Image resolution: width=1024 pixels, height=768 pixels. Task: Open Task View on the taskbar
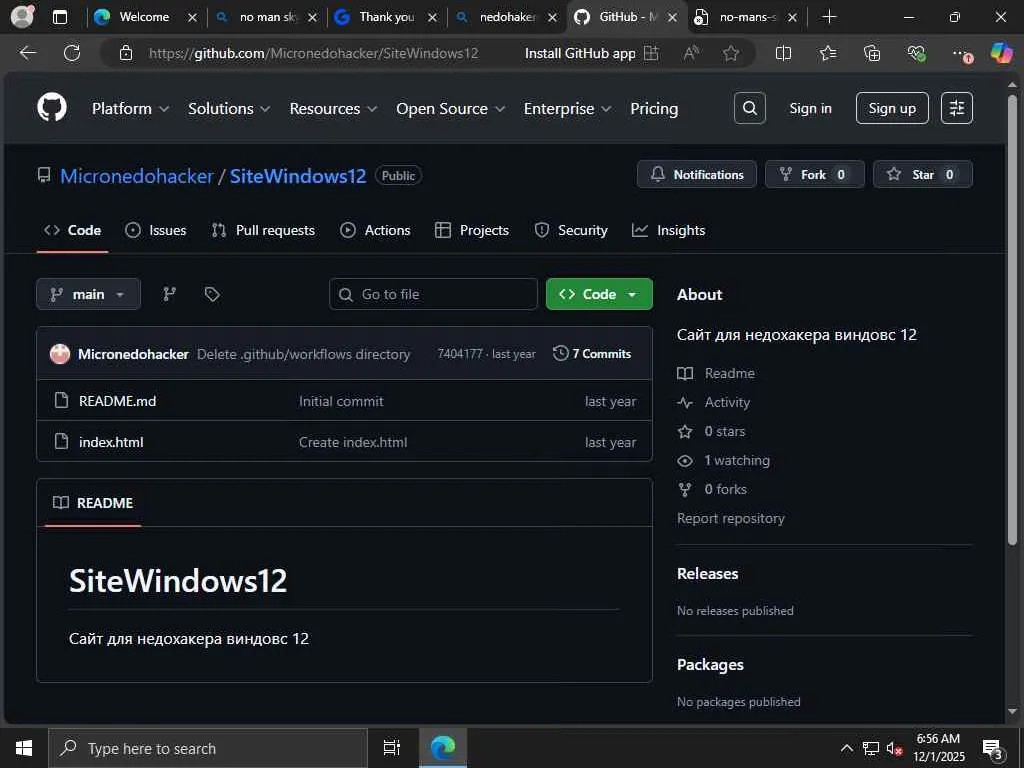[x=391, y=748]
